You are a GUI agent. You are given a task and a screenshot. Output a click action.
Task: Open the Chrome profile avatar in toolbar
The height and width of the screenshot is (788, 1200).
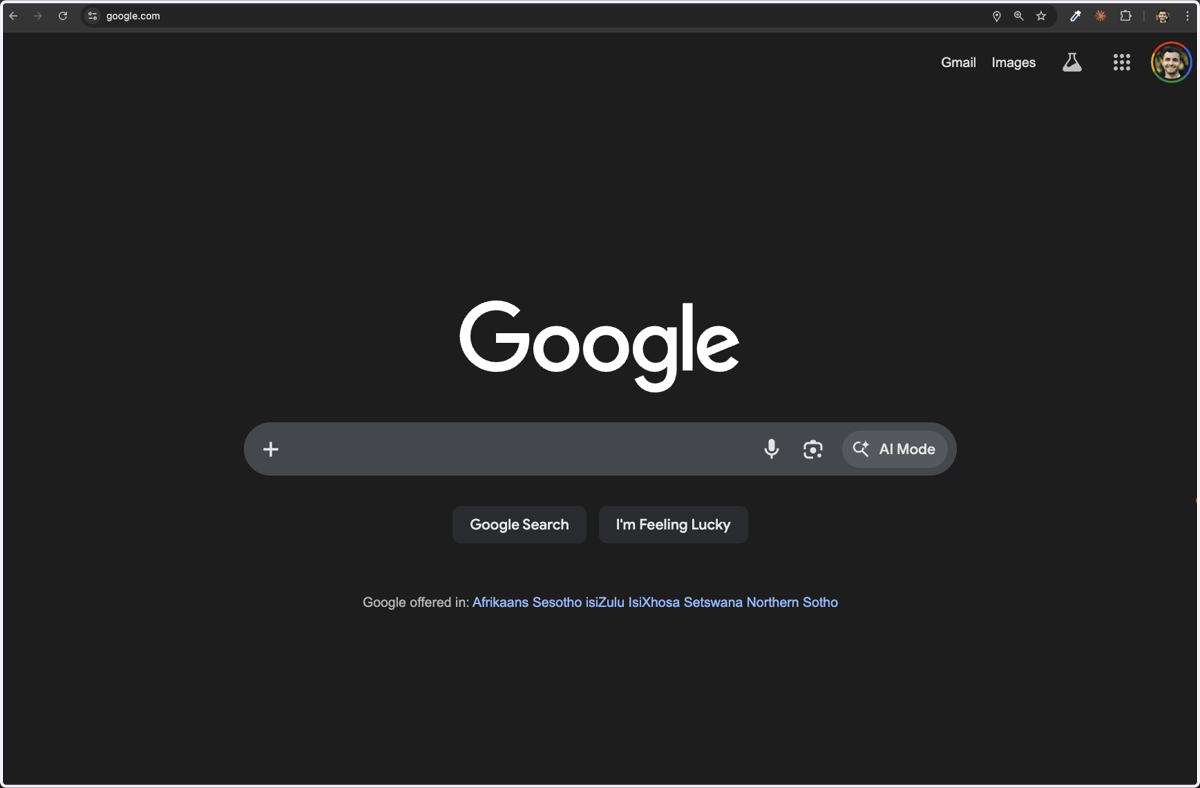click(1162, 16)
